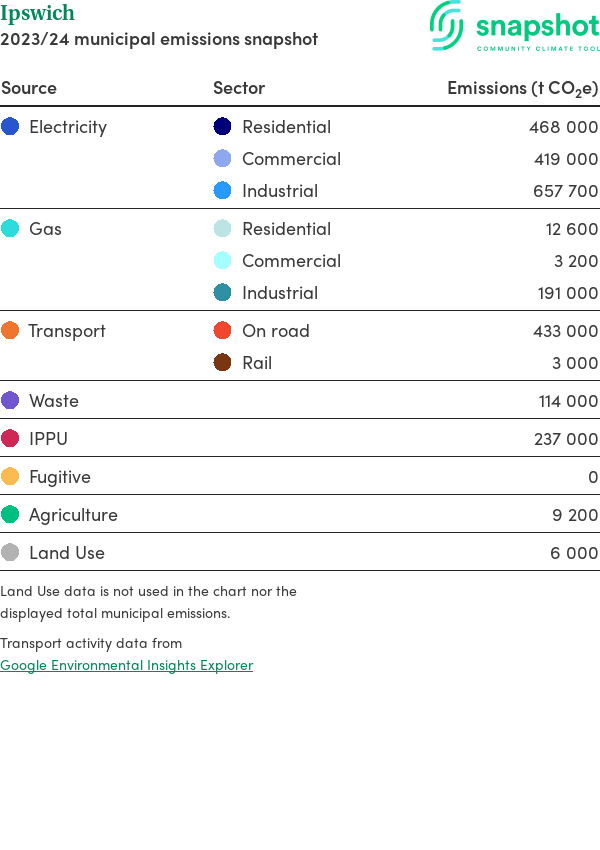
Task: Click the brown Rail sector dot
Action: click(223, 363)
